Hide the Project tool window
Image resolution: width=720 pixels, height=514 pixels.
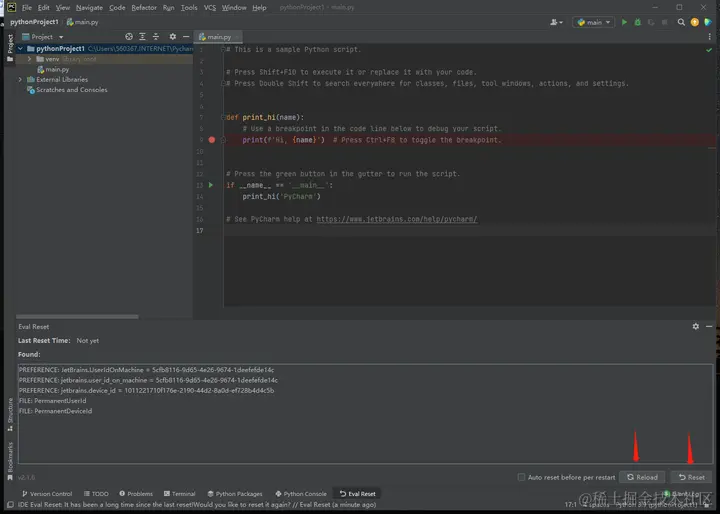186,37
